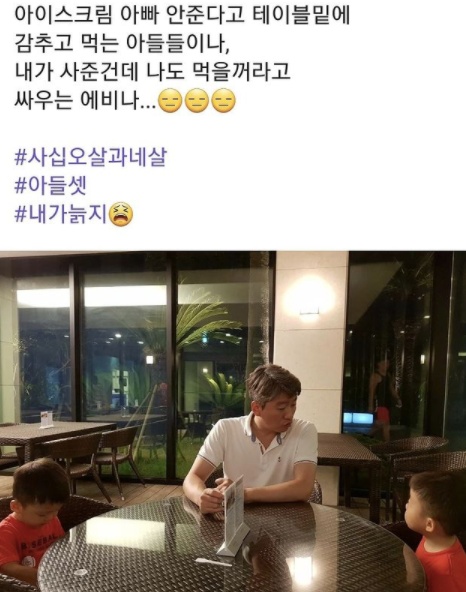466x592 pixels.
Task: Select the text line 감추고 먹는 아들들이나
Action: [122, 43]
